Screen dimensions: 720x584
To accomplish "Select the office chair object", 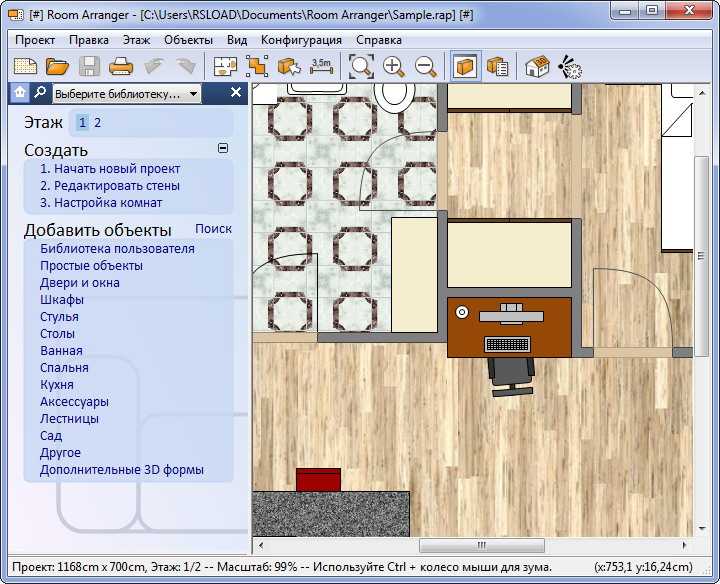I will (x=511, y=377).
